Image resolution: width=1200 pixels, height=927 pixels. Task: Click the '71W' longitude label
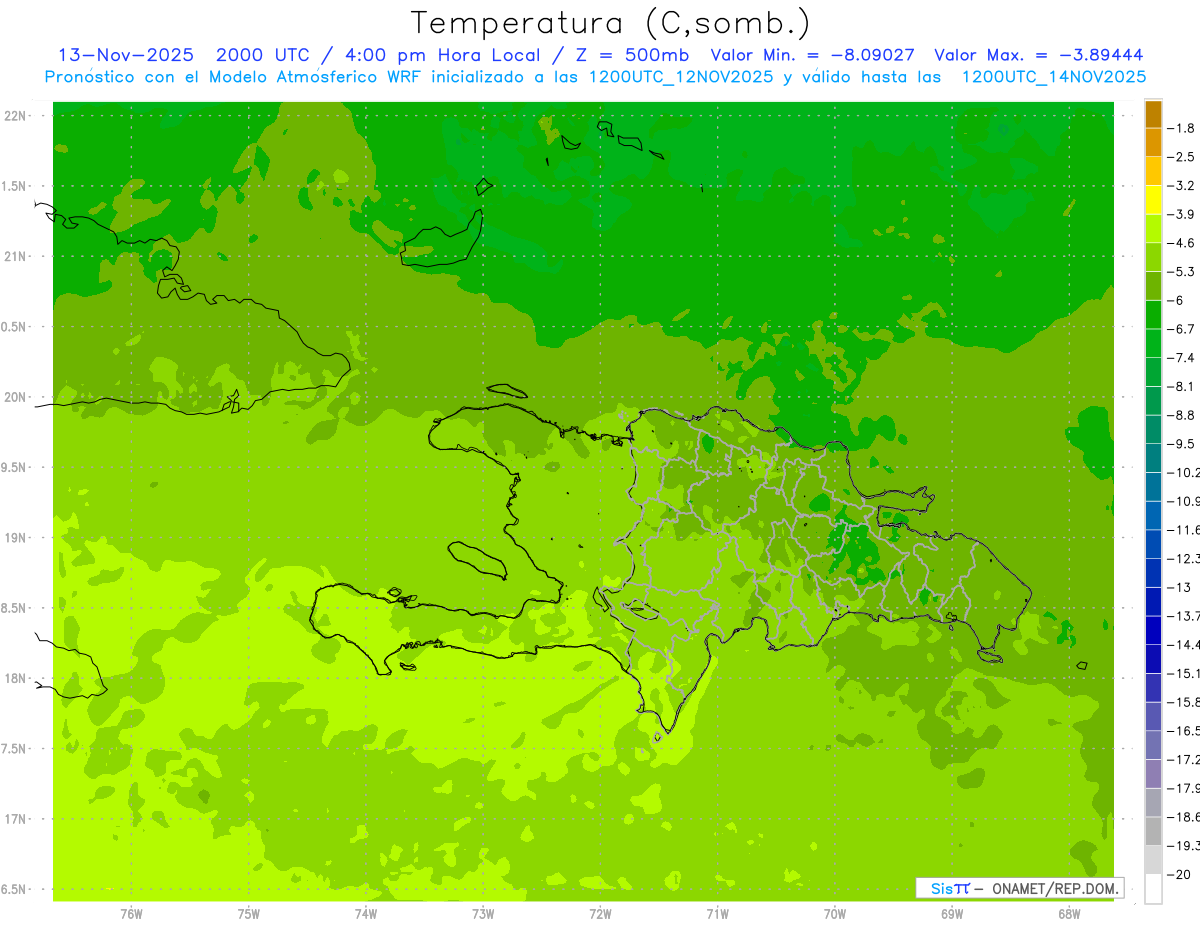point(717,914)
